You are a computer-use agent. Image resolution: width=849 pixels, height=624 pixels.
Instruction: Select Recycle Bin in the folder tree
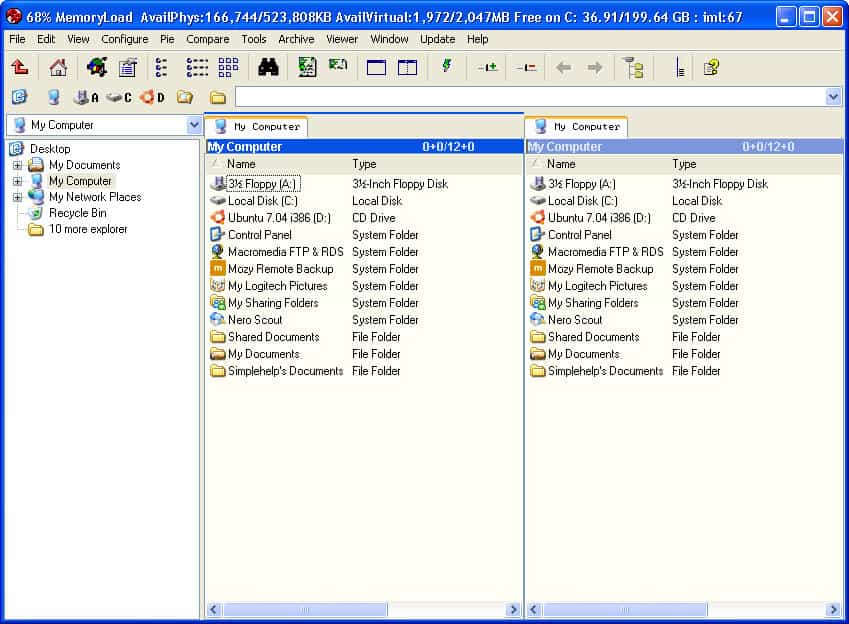tap(77, 213)
